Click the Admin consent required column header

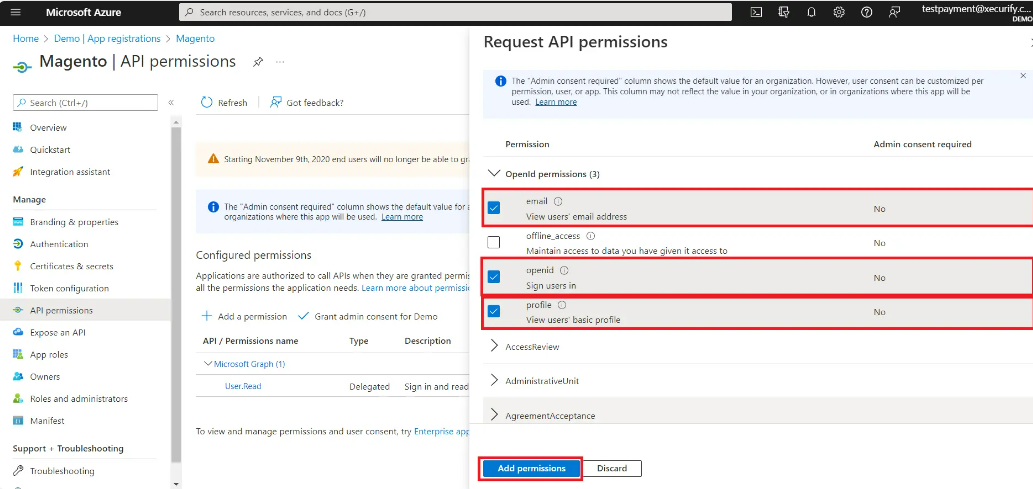click(922, 144)
